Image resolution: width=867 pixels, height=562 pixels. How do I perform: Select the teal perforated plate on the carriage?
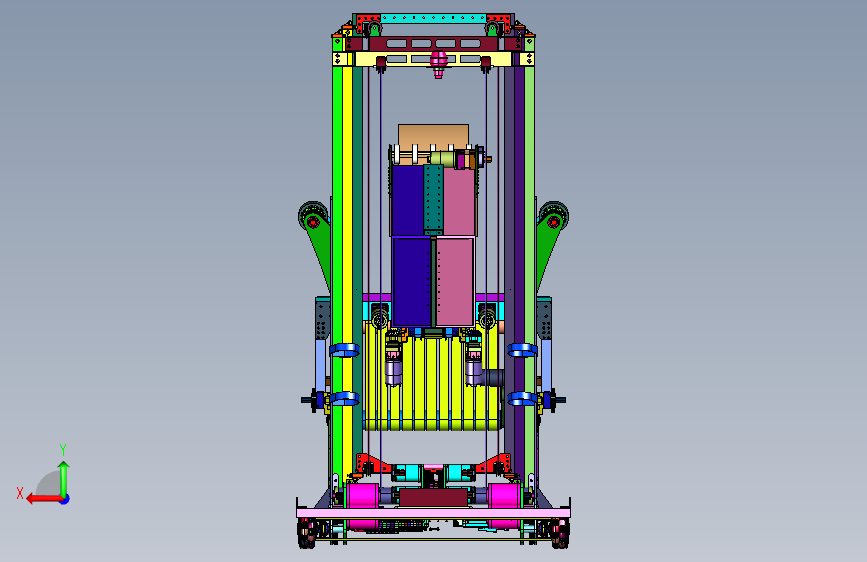(434, 199)
